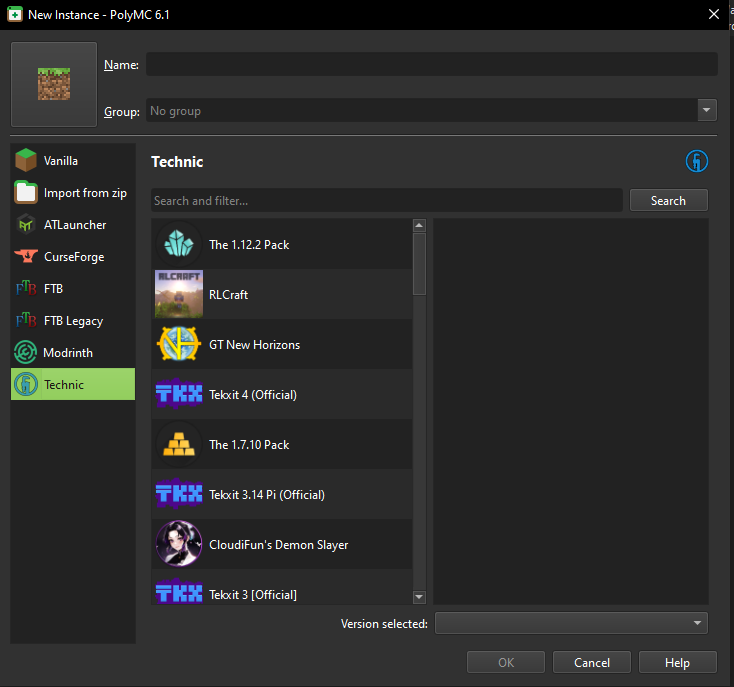Click the OK button
734x687 pixels.
tap(506, 662)
